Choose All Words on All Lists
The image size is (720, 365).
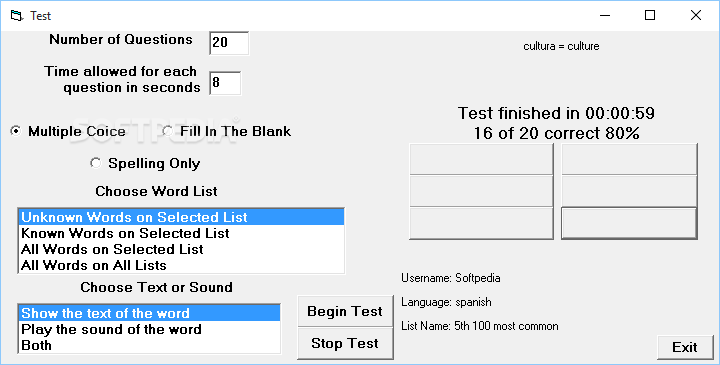pyautogui.click(x=181, y=265)
